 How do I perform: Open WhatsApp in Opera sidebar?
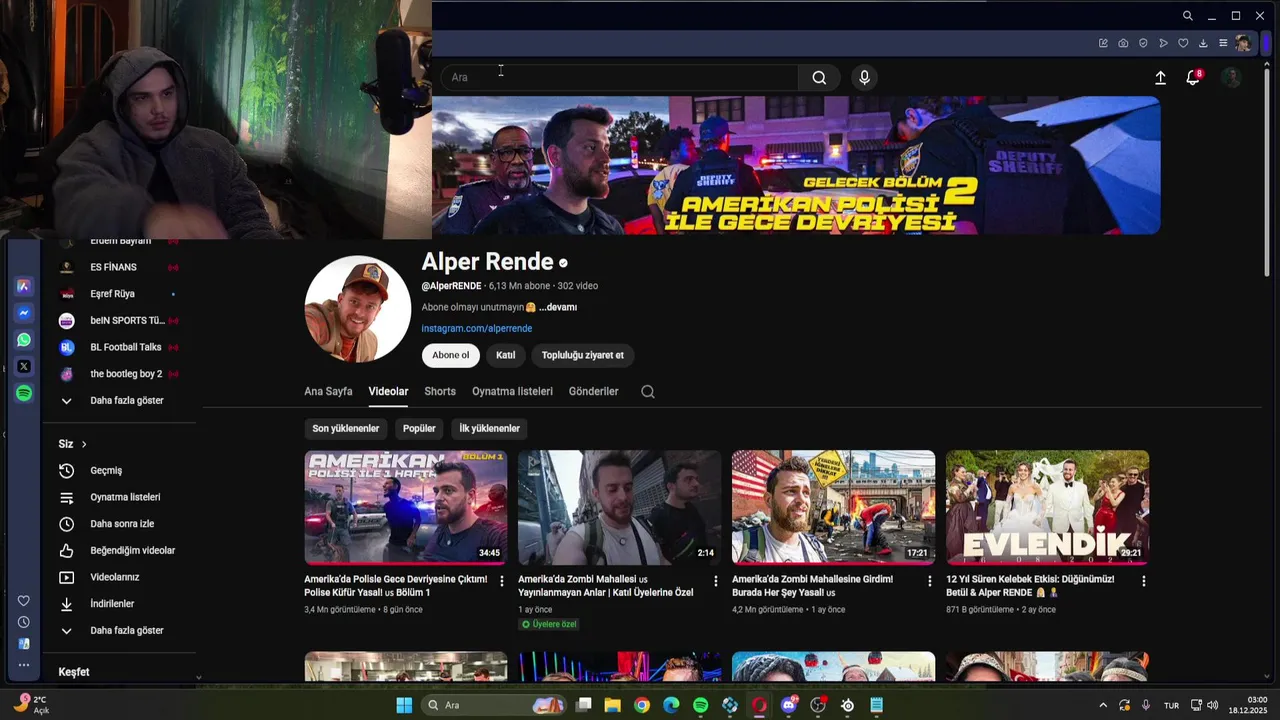pyautogui.click(x=24, y=340)
